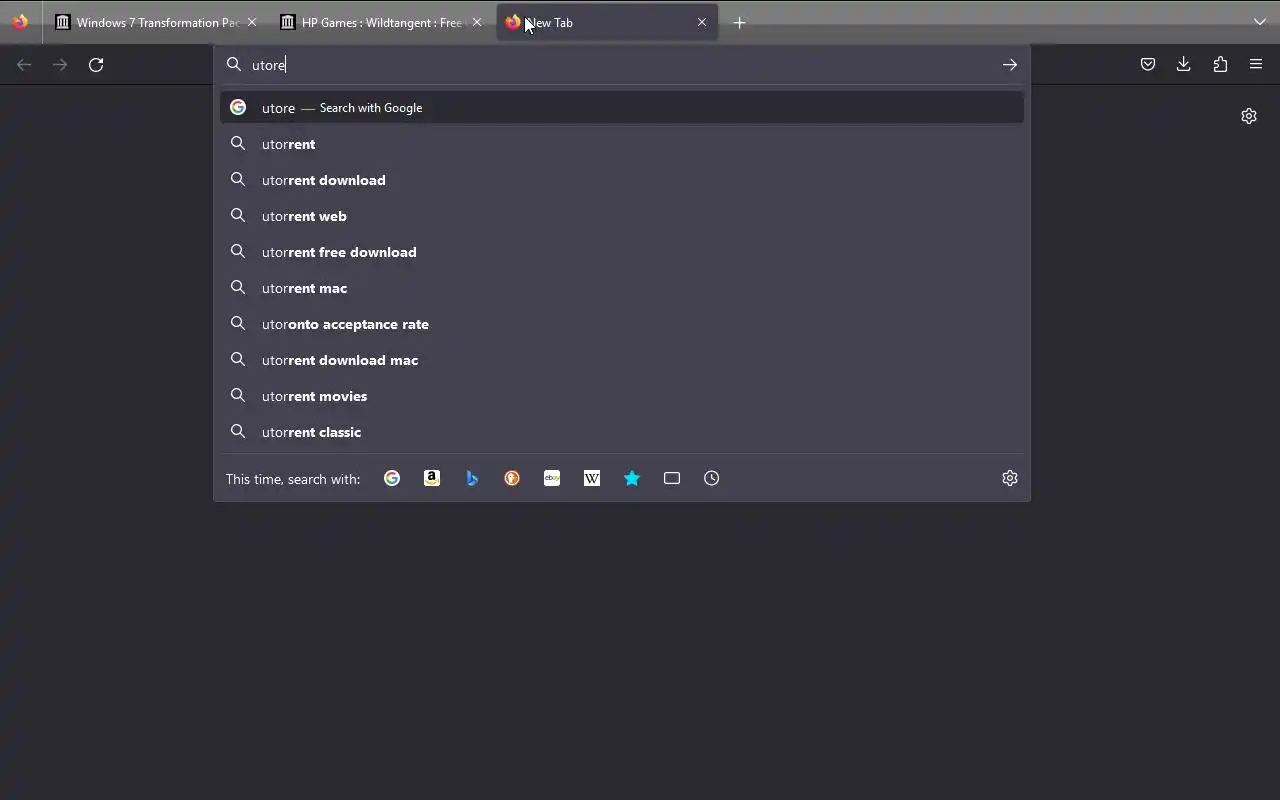This screenshot has height=800, width=1280.
Task: Open the Extensions puzzle icon
Action: pyautogui.click(x=1220, y=64)
